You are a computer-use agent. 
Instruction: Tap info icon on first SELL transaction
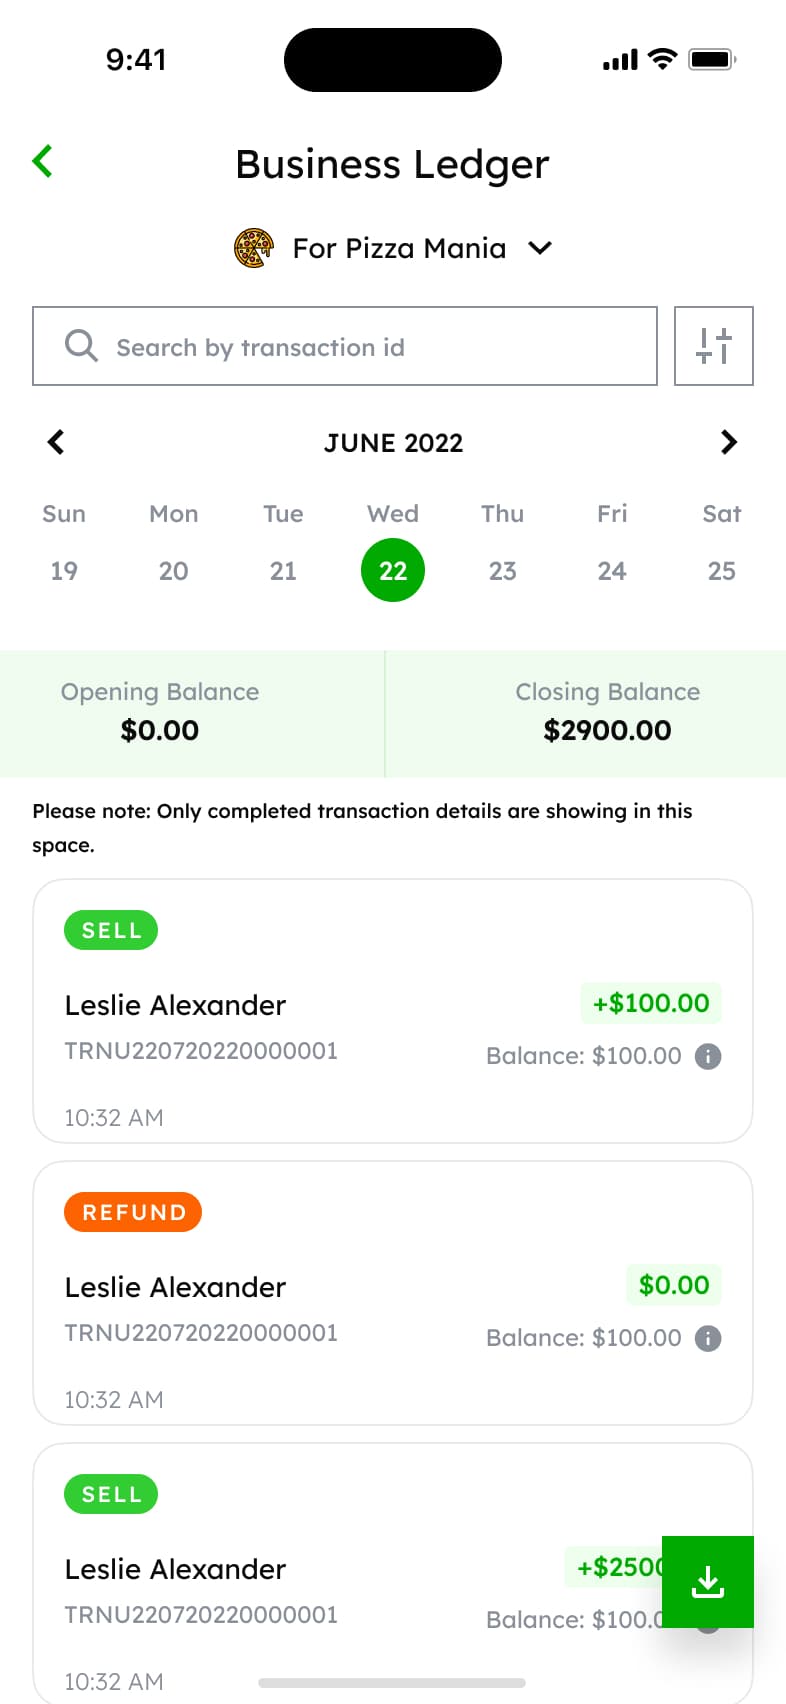click(x=708, y=1056)
